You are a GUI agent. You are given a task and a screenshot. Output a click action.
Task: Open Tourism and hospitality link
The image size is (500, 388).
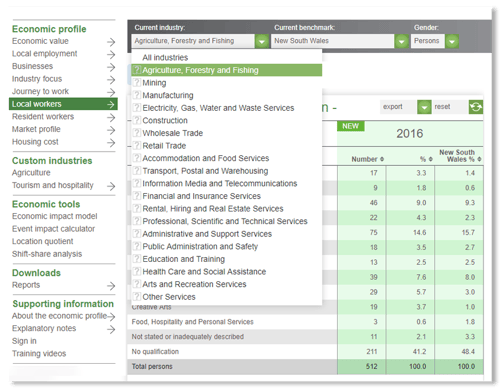coord(53,185)
